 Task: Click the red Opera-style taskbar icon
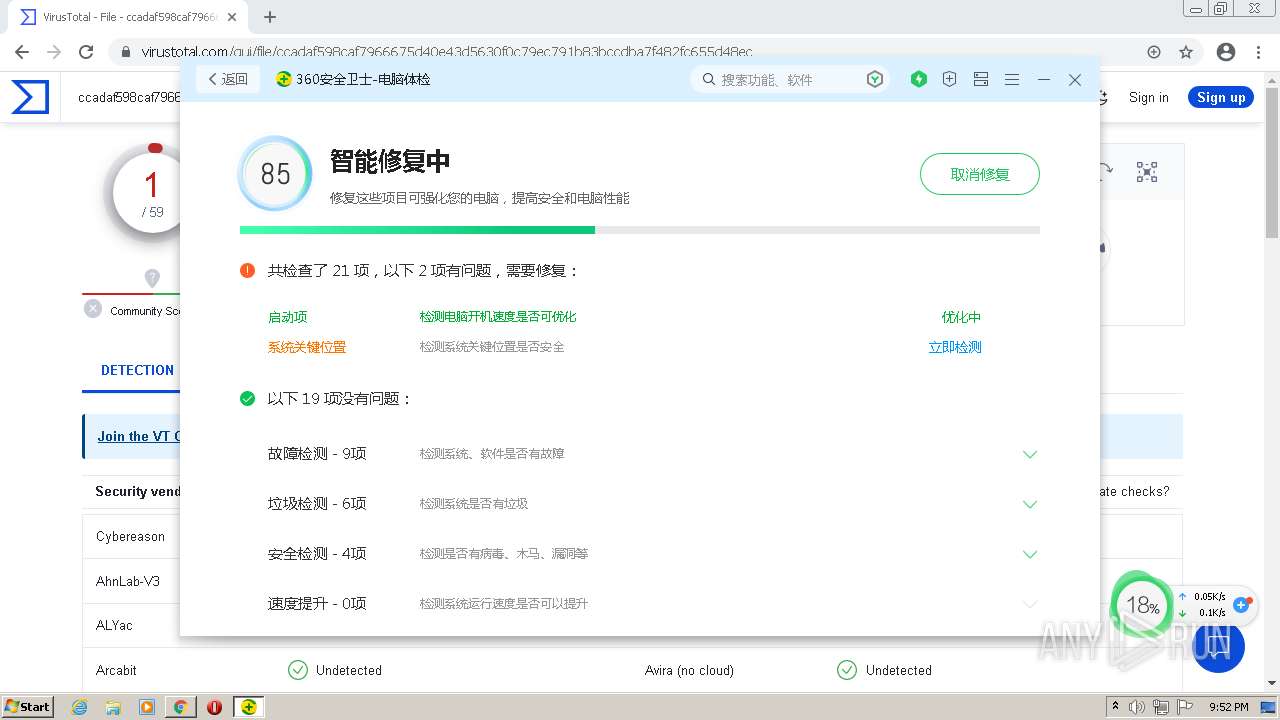tap(214, 707)
